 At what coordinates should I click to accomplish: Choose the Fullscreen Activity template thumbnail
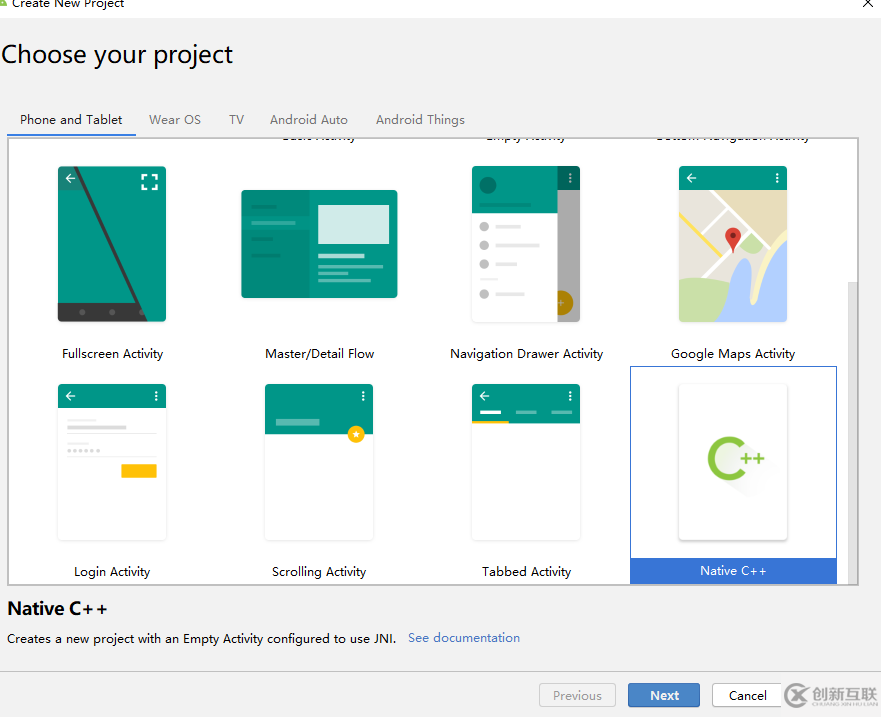112,244
